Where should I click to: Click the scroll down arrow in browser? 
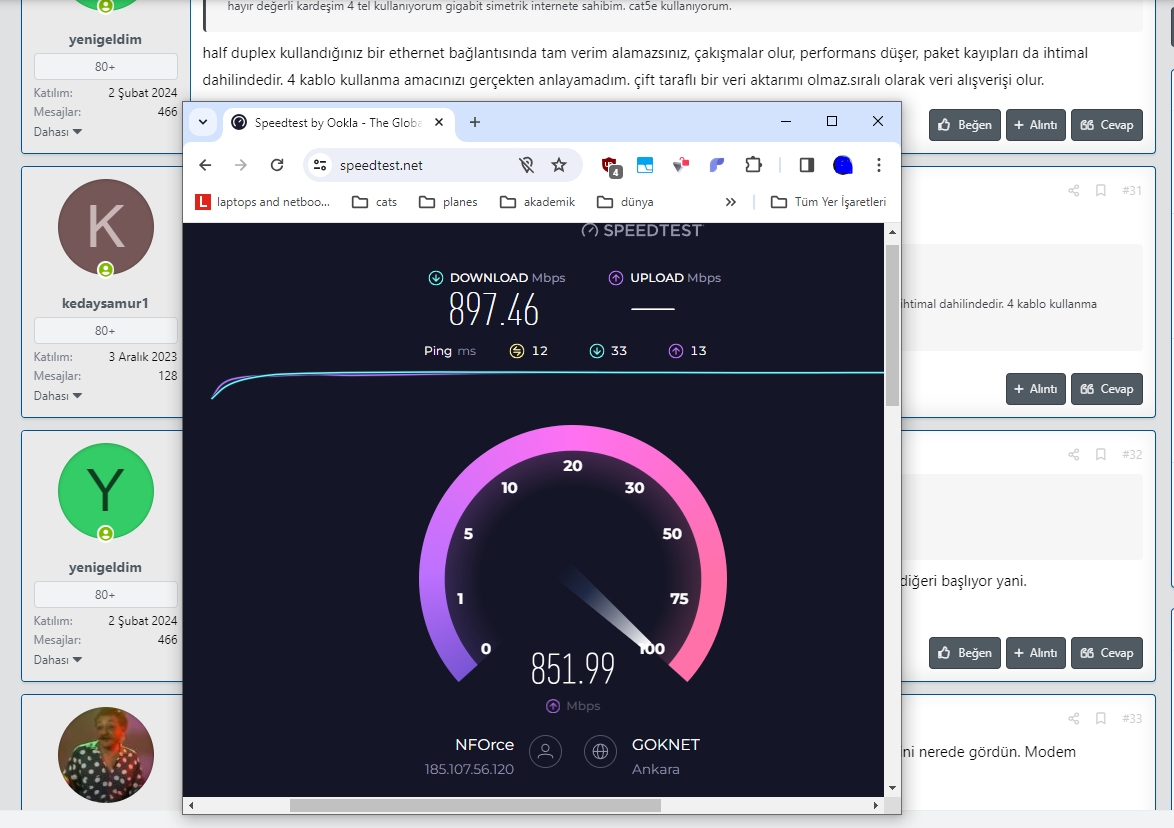pos(892,788)
